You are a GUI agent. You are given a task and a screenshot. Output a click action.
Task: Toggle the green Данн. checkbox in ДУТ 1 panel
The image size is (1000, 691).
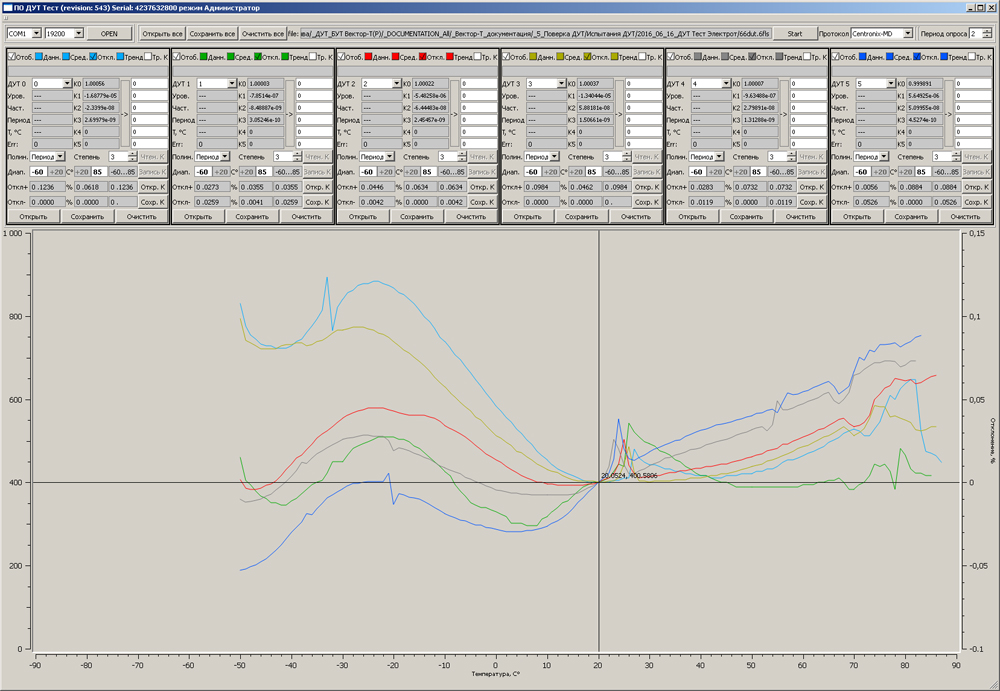coord(203,57)
